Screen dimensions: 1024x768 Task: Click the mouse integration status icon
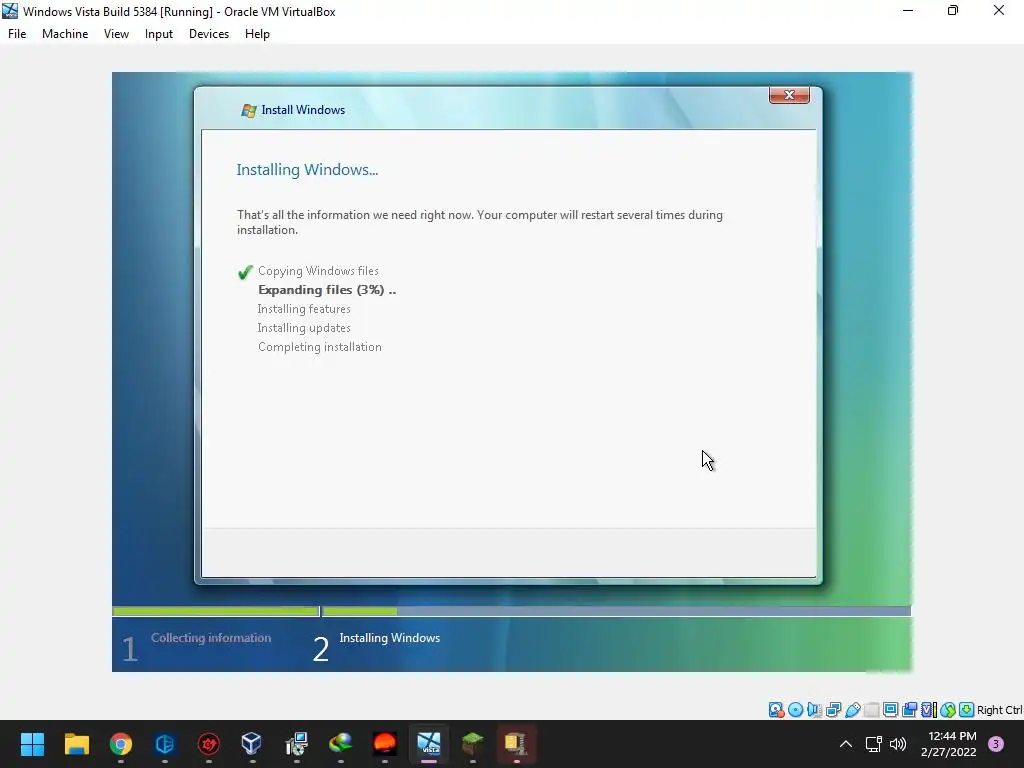click(948, 710)
